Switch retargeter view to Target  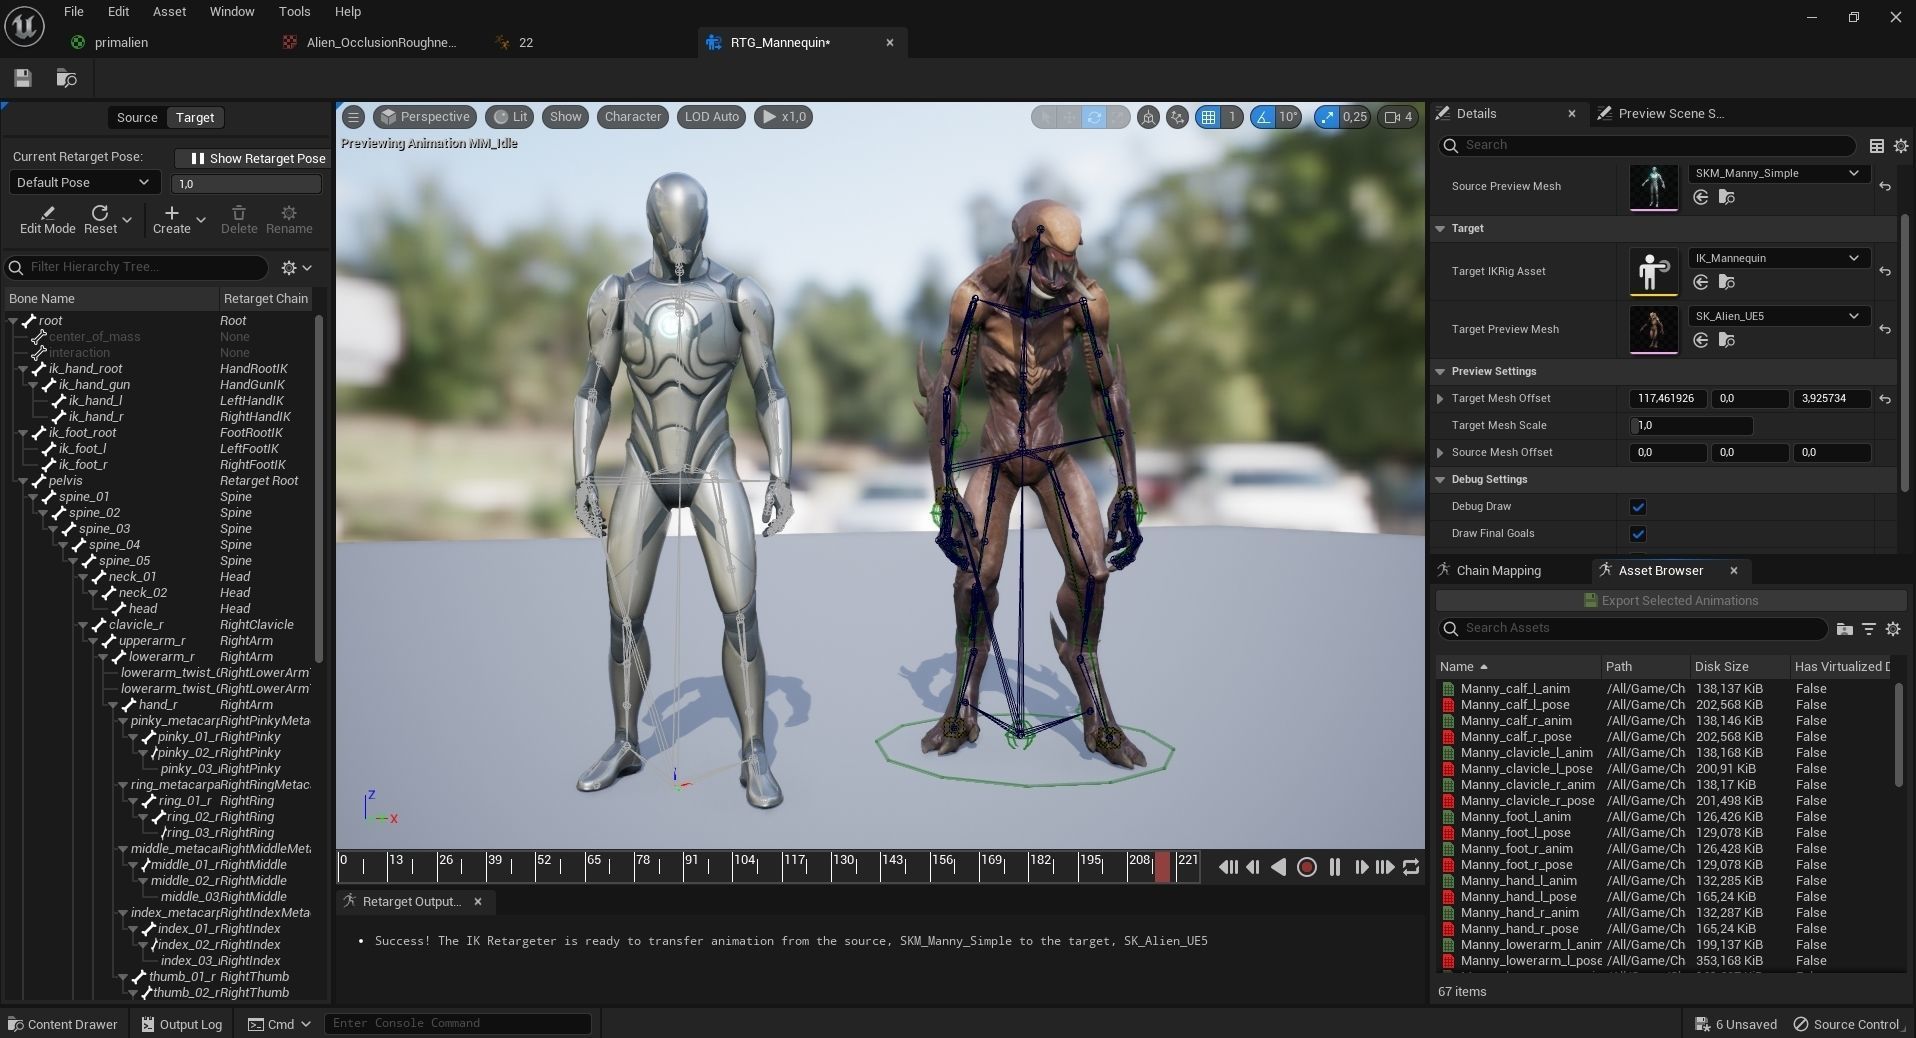pyautogui.click(x=195, y=118)
